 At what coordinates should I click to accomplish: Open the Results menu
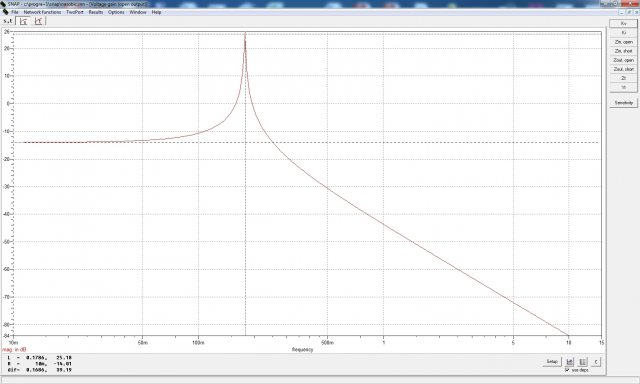pos(96,12)
